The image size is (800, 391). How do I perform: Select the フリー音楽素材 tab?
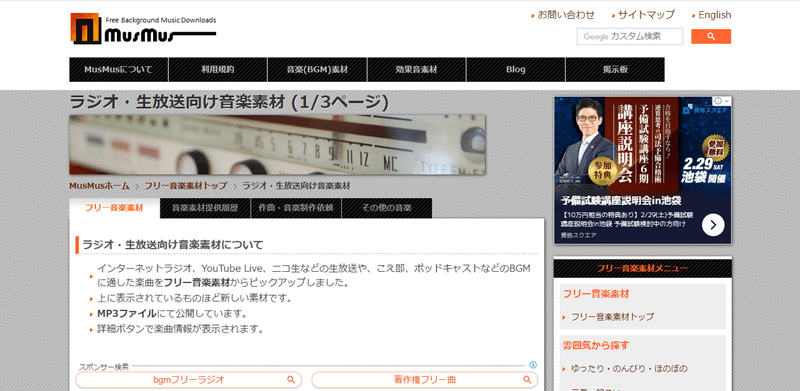(x=114, y=208)
